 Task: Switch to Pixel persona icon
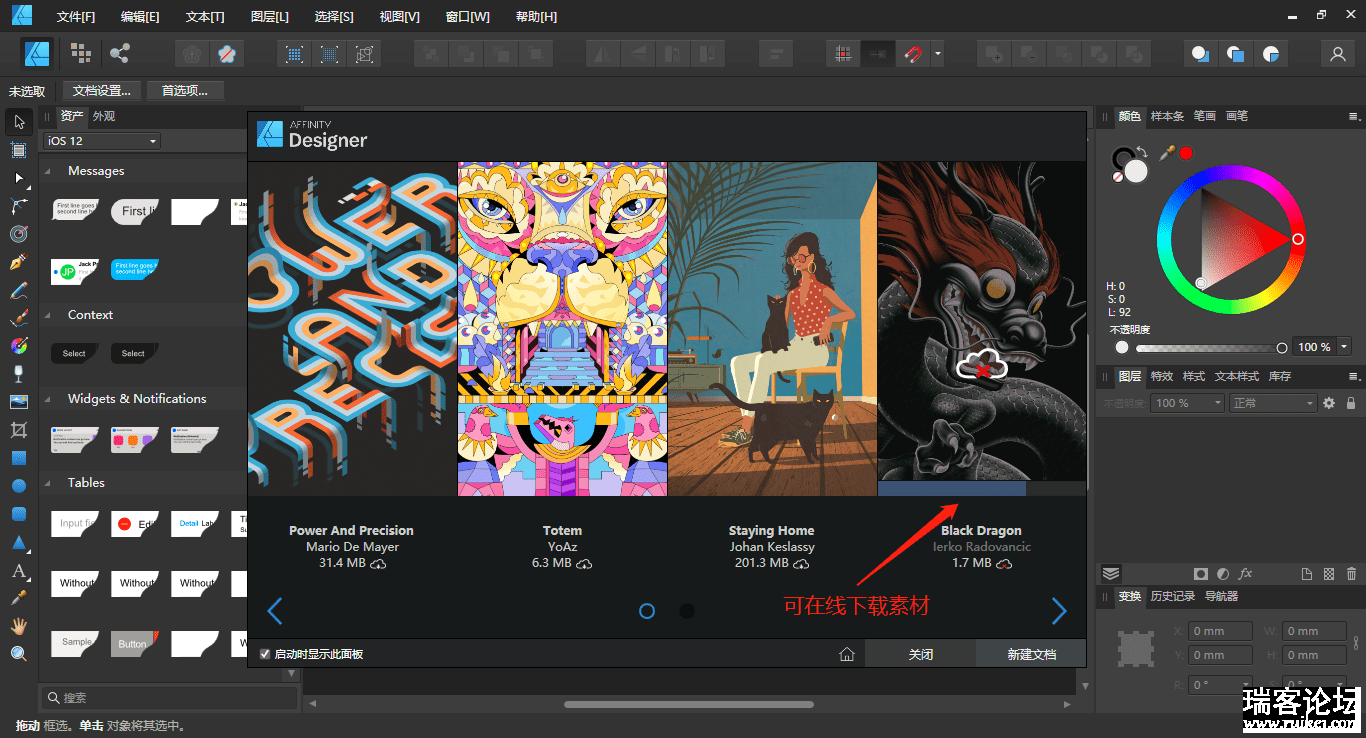coord(81,54)
